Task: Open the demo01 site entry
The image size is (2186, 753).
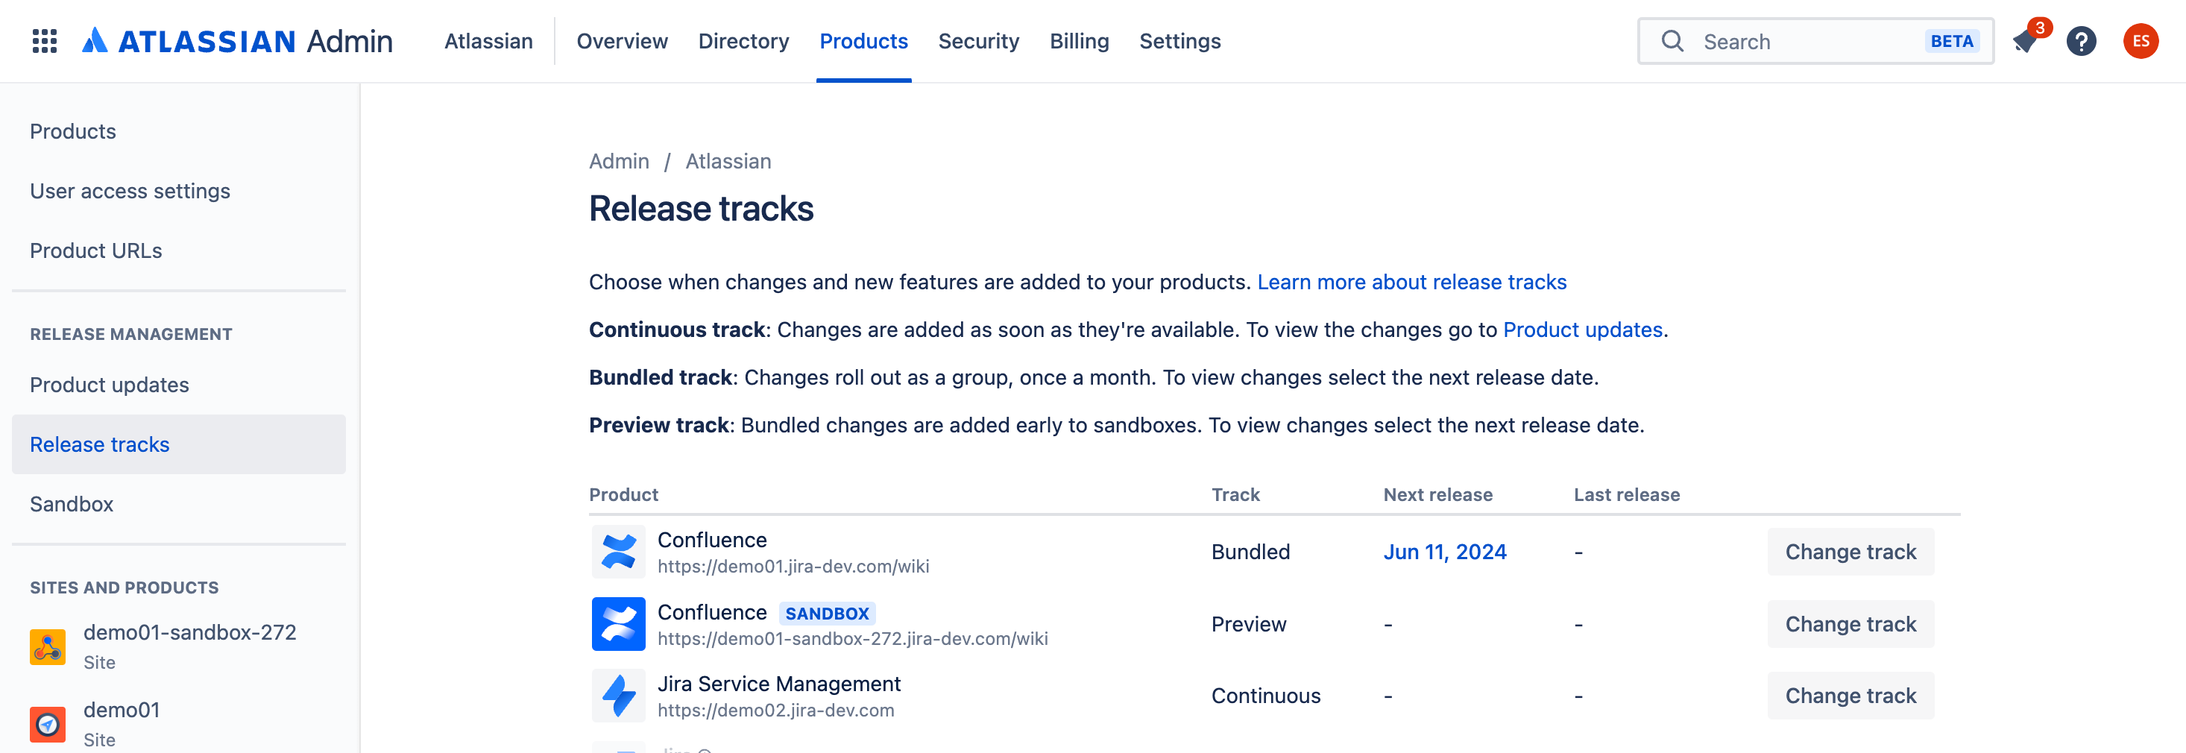Action: pos(179,724)
